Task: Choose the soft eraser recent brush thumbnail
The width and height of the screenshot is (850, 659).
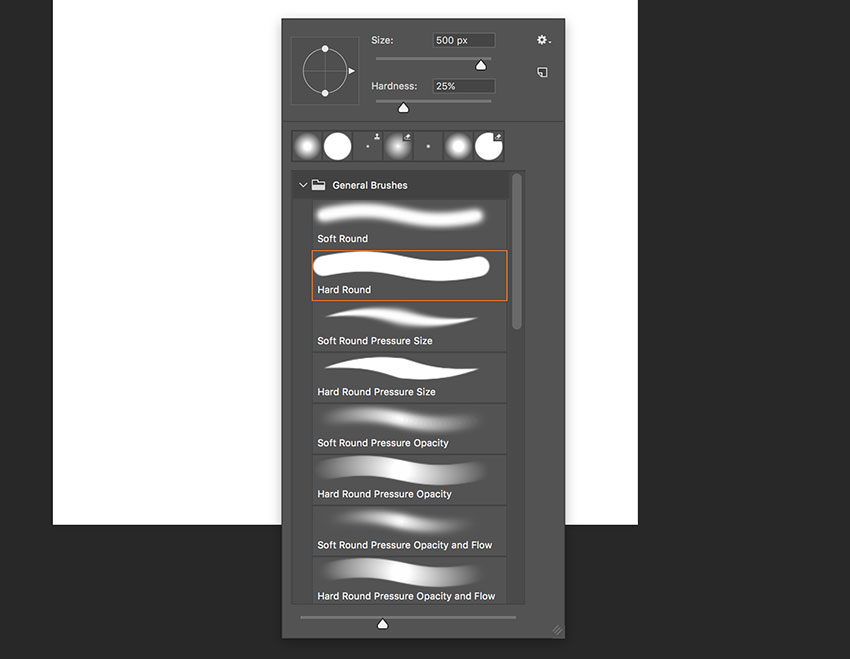Action: point(398,146)
